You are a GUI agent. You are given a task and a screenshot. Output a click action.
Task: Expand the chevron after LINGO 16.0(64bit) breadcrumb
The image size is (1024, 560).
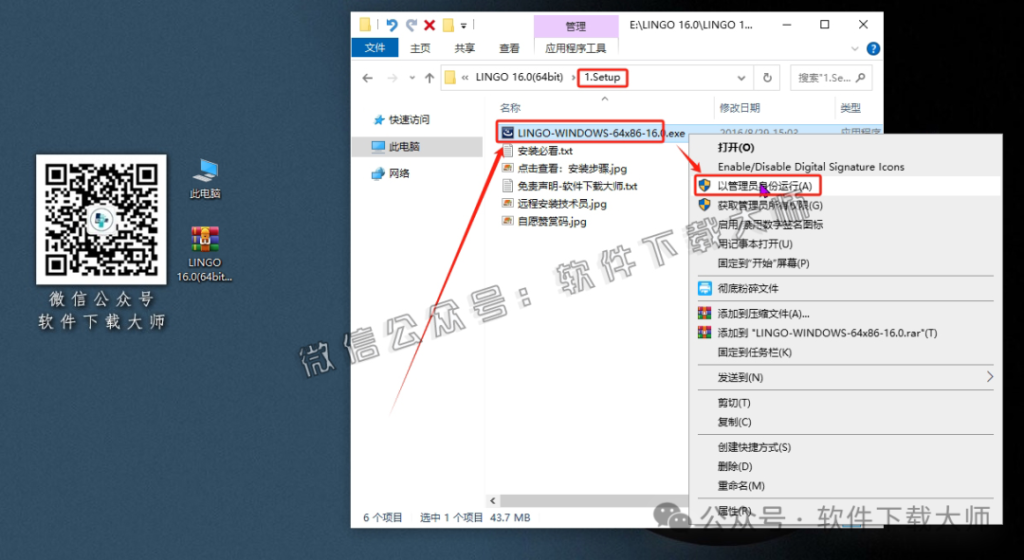574,78
